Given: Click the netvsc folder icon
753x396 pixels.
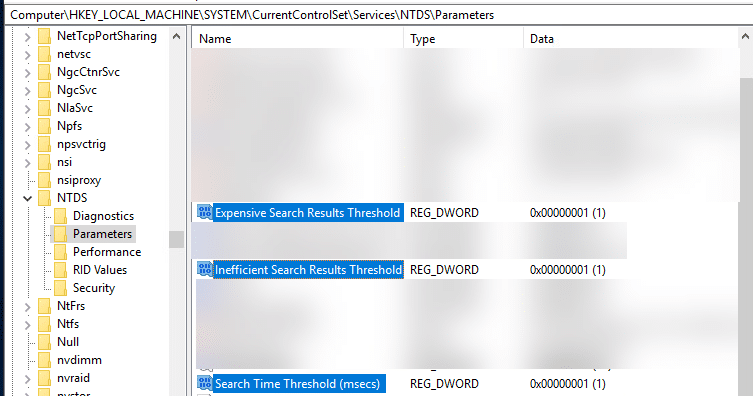Looking at the screenshot, I should 44,54.
